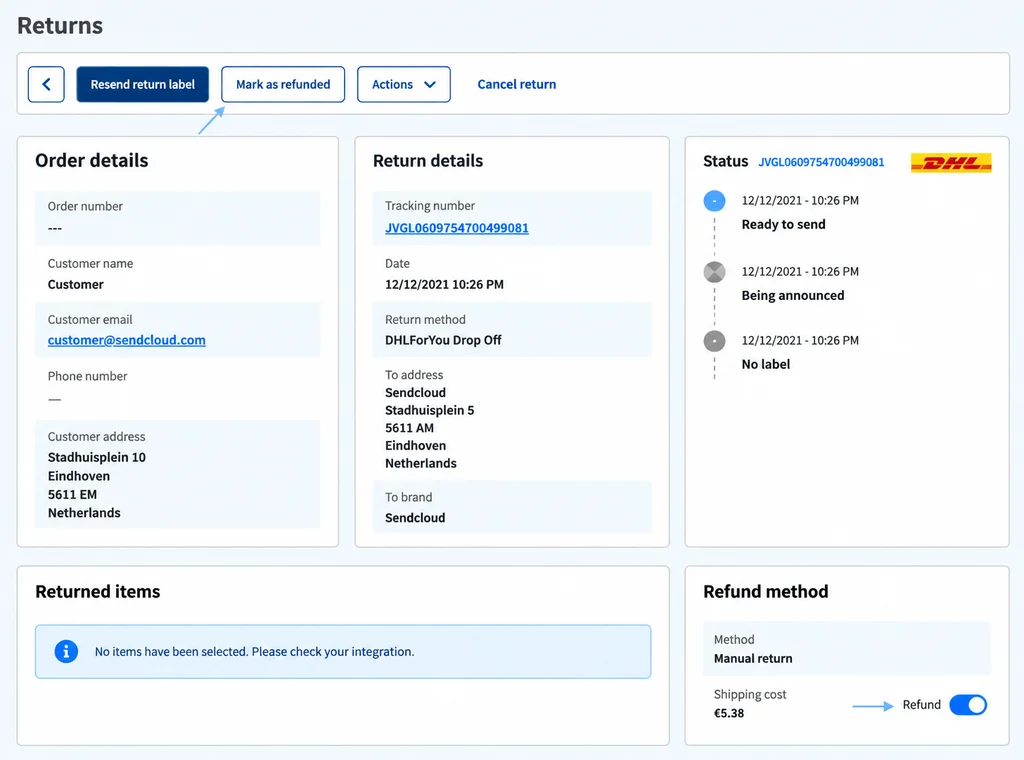
Task: Click the 'Stadhuisplein 10' customer address line
Action: click(97, 457)
